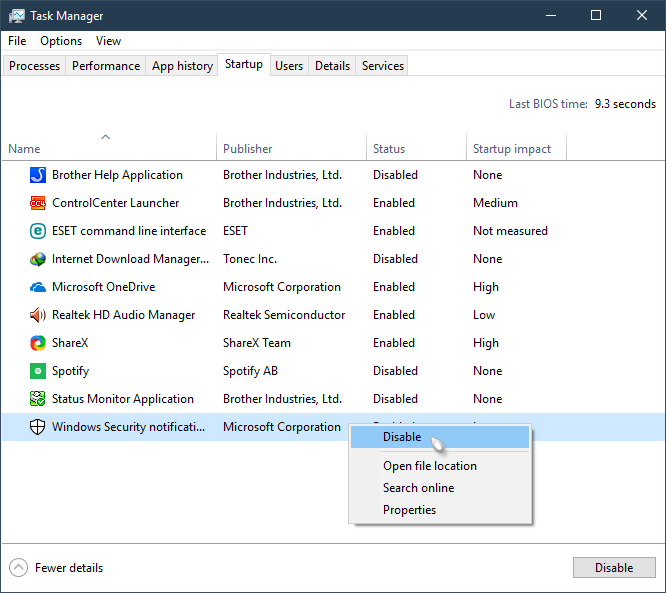This screenshot has height=593, width=666.
Task: Click the Windows Security shield icon
Action: click(x=38, y=427)
